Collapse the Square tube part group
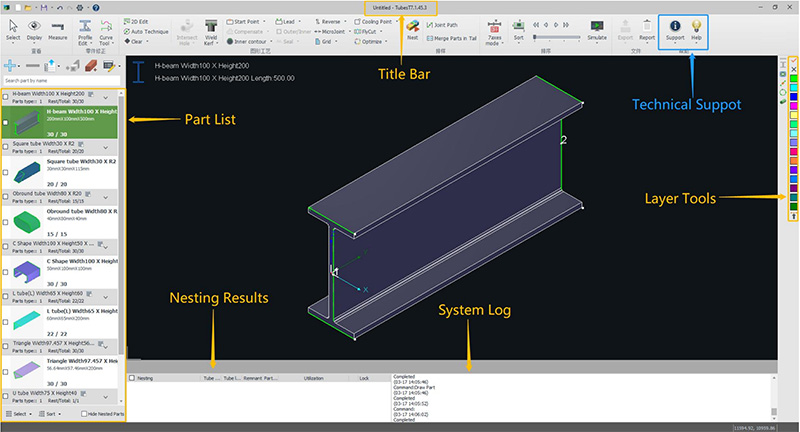This screenshot has width=800, height=432. (105, 146)
